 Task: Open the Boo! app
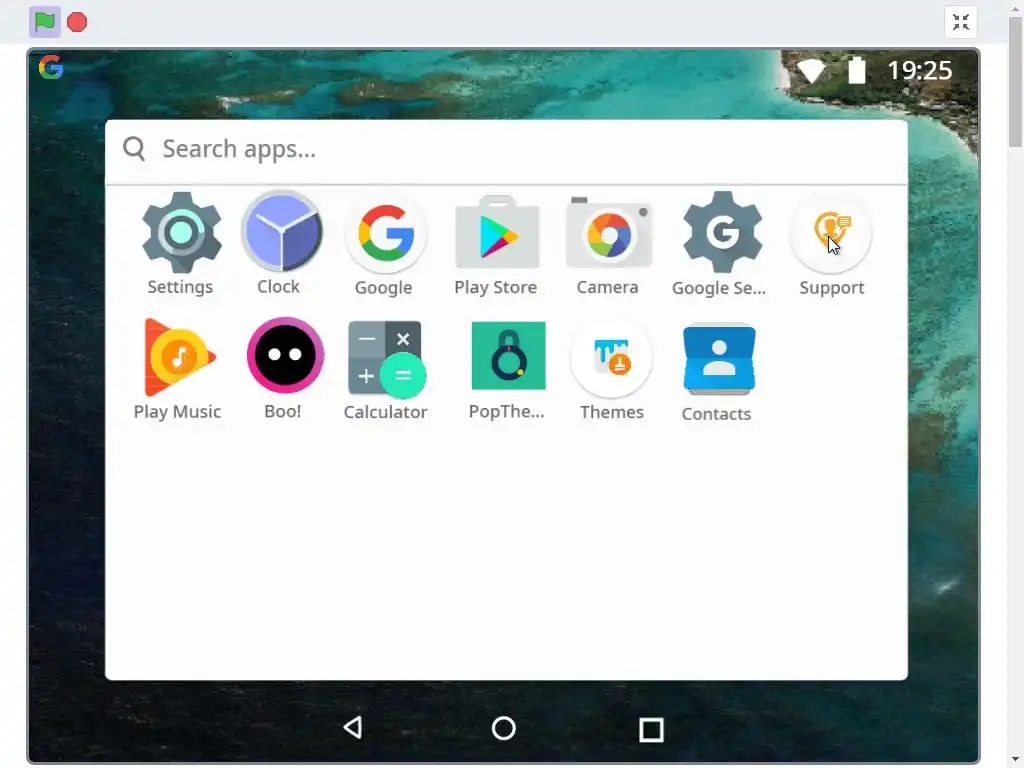coord(285,355)
